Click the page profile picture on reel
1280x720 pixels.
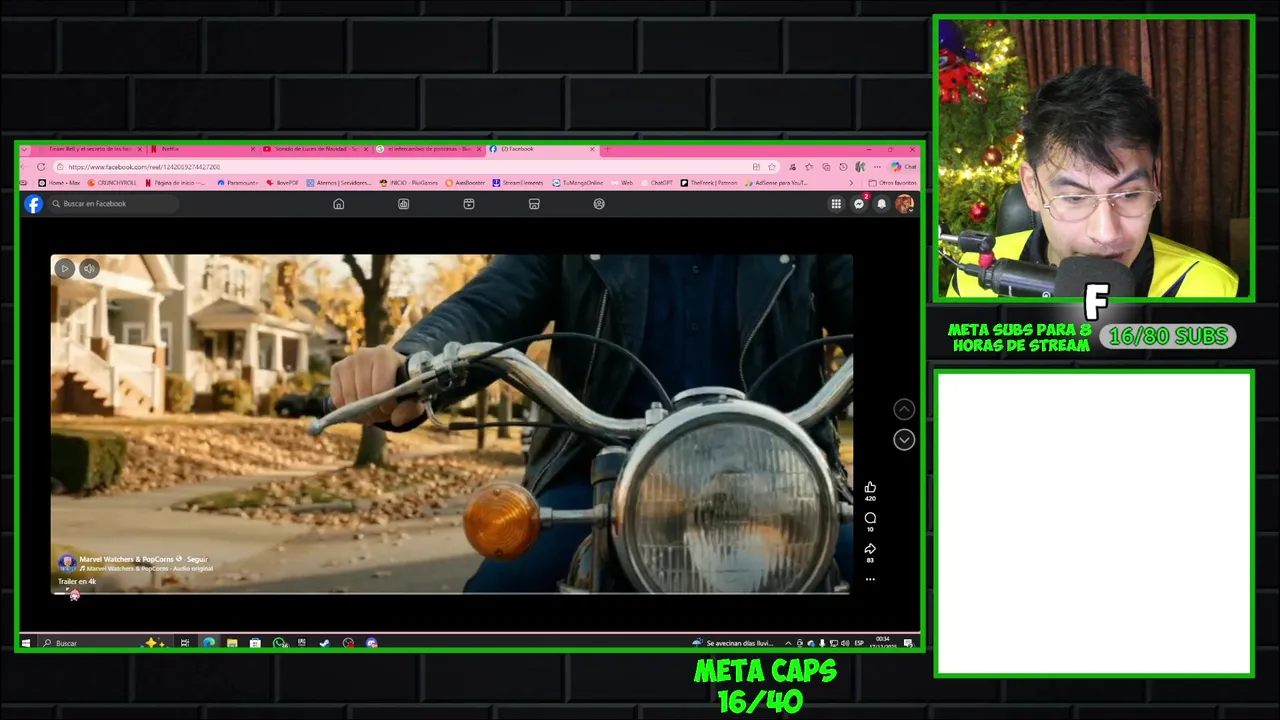[x=67, y=563]
